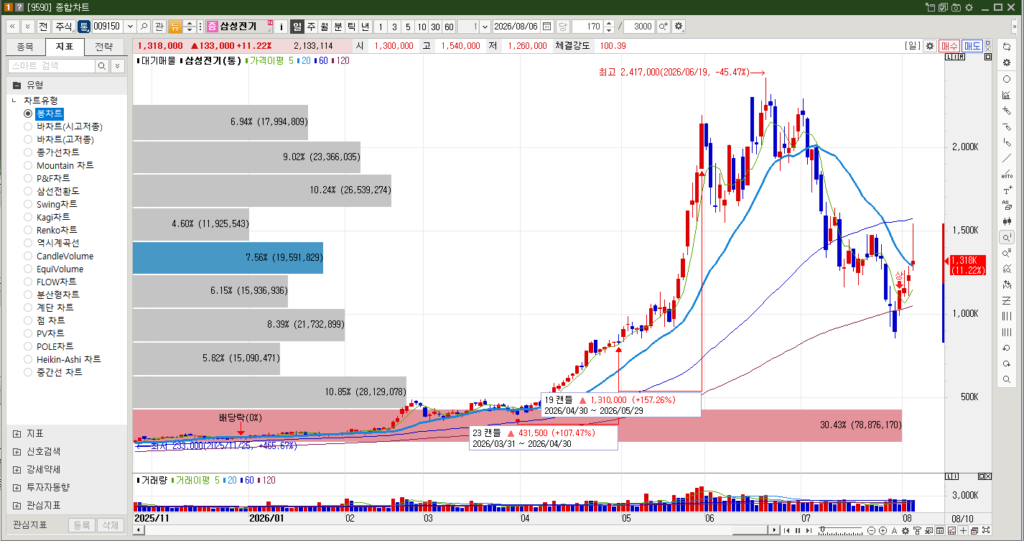Click the chart zoom slider handle
Screen dimensions: 1024x541
[822, 529]
